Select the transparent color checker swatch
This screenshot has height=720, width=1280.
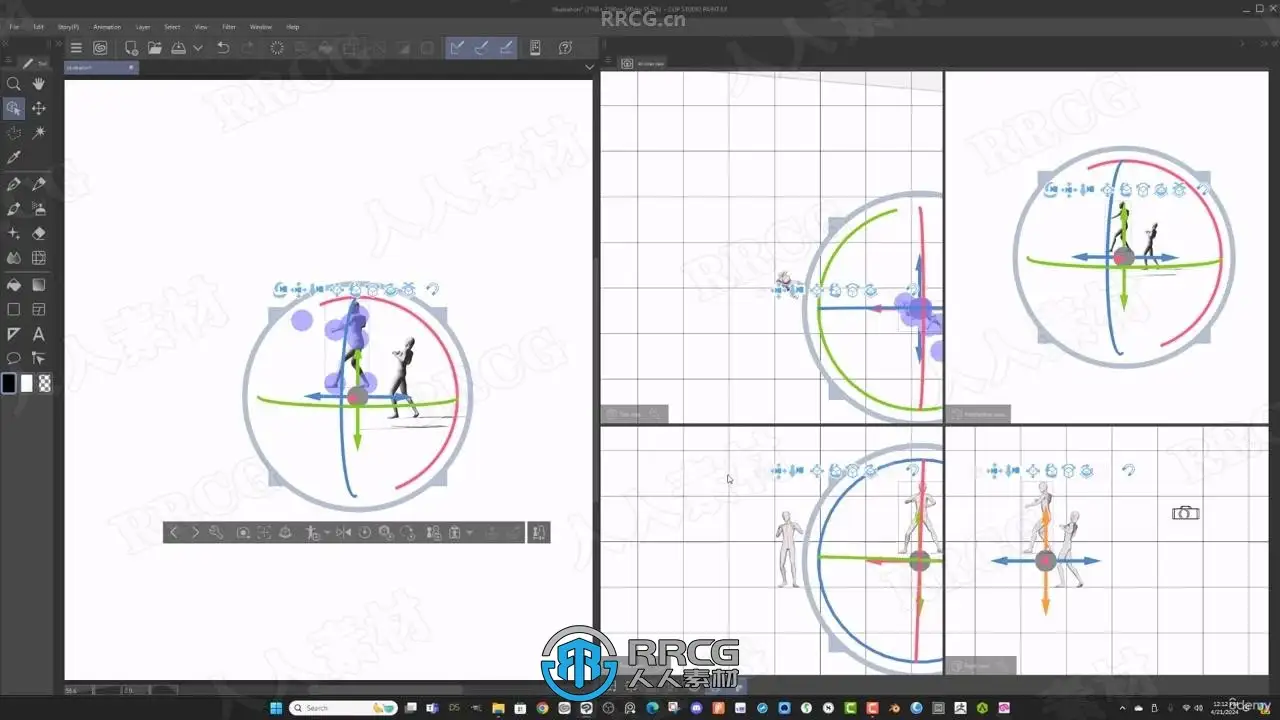tap(45, 383)
